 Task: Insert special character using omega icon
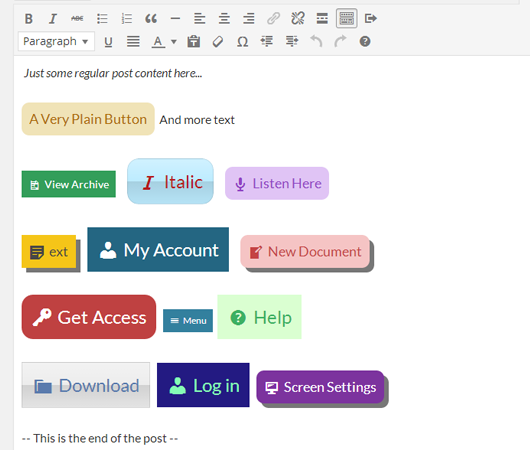pyautogui.click(x=242, y=42)
